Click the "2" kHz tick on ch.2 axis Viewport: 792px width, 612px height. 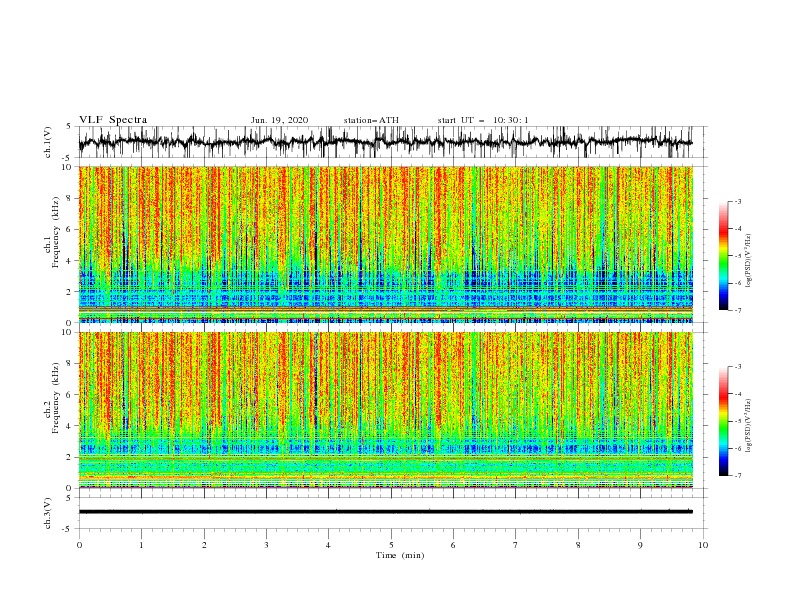pos(70,457)
